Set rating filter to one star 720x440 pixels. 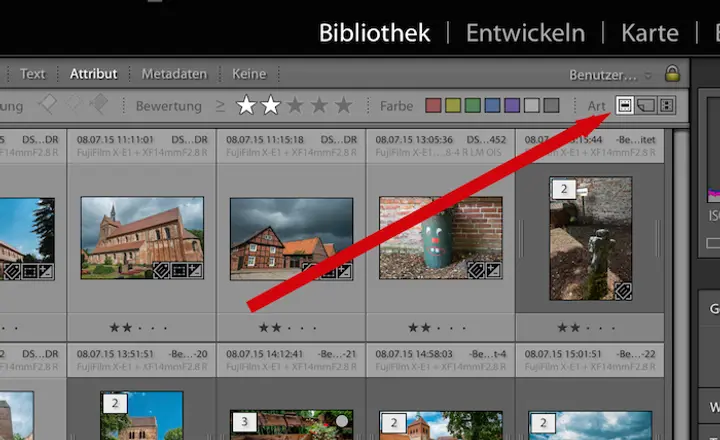point(246,105)
